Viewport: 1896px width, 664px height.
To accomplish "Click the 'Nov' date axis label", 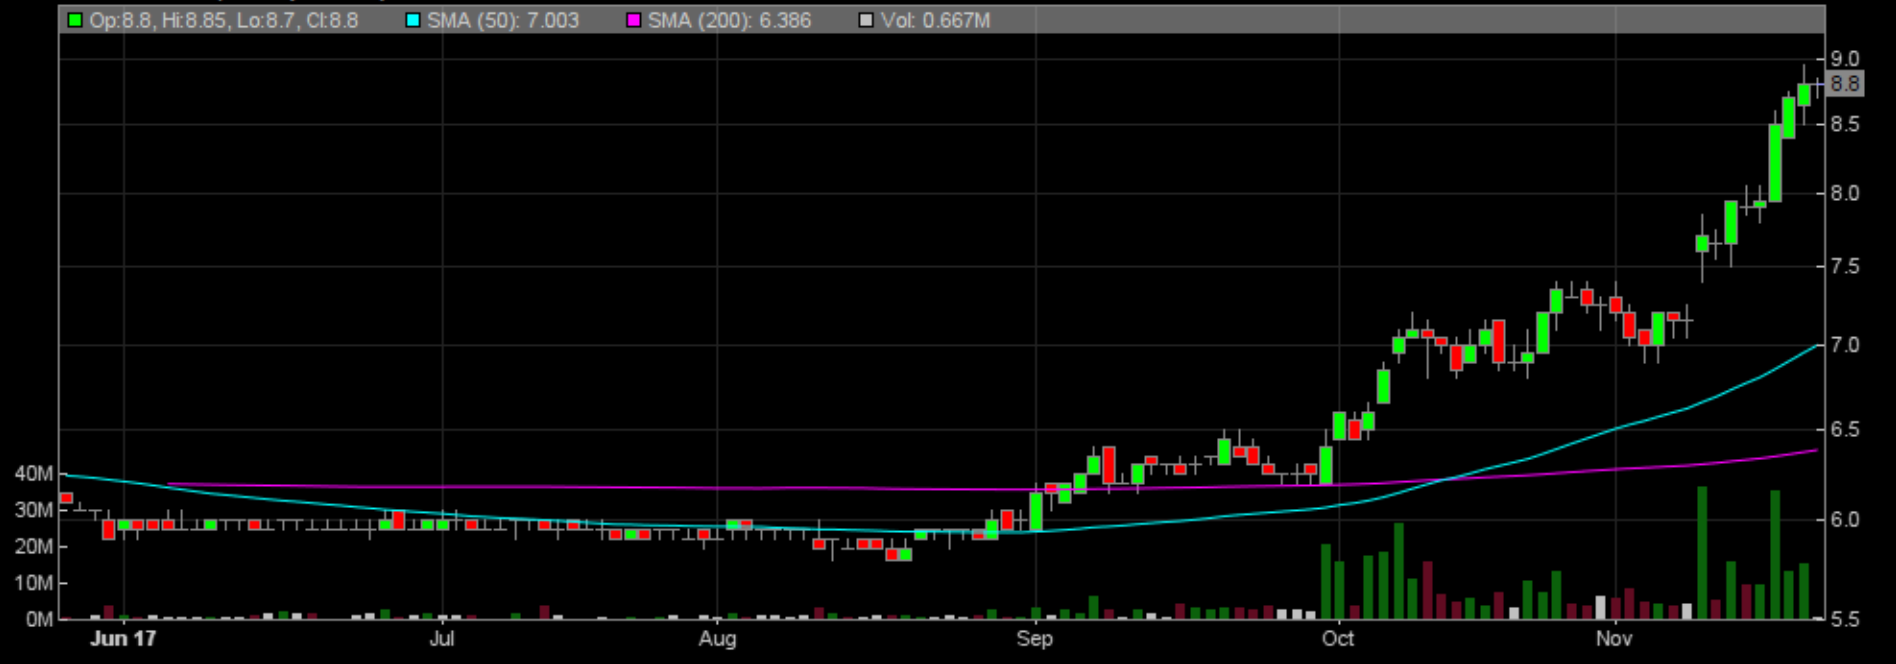I will coord(1614,638).
